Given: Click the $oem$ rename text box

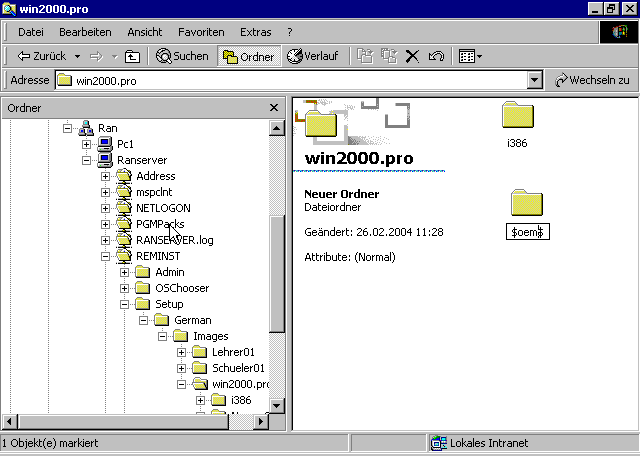Looking at the screenshot, I should coord(528,232).
